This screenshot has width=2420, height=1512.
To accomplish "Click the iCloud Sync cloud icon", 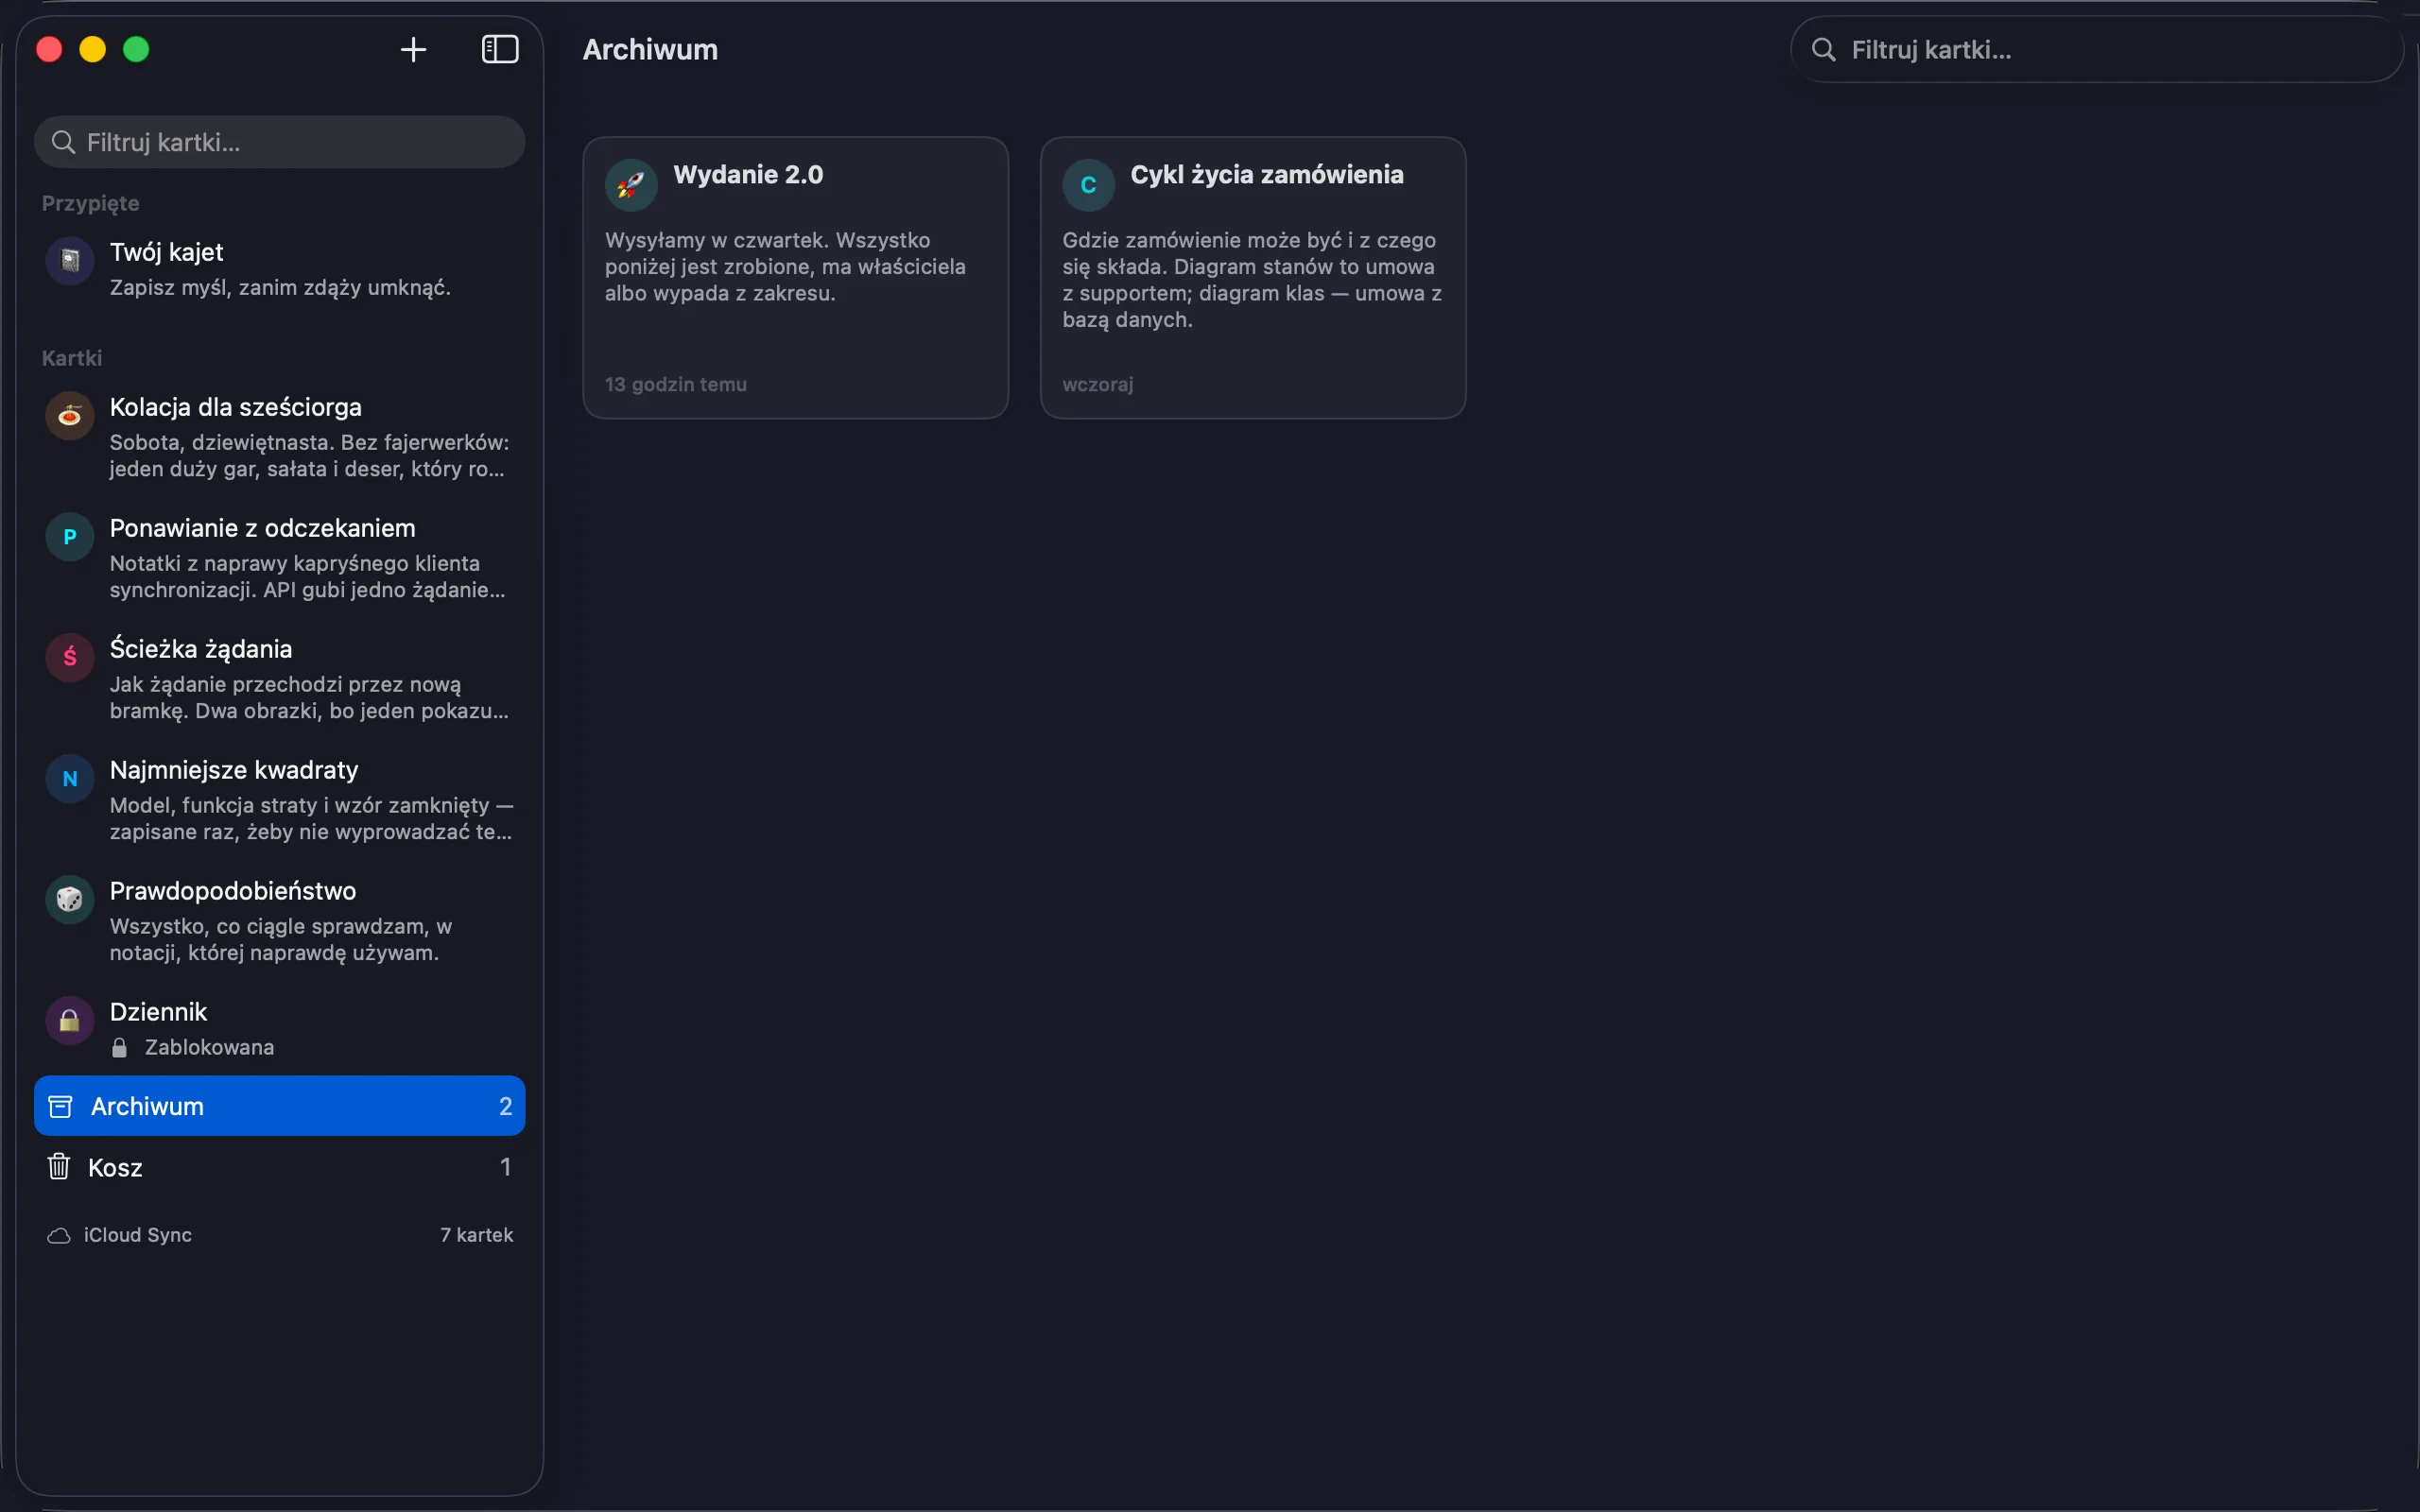I will pyautogui.click(x=59, y=1236).
